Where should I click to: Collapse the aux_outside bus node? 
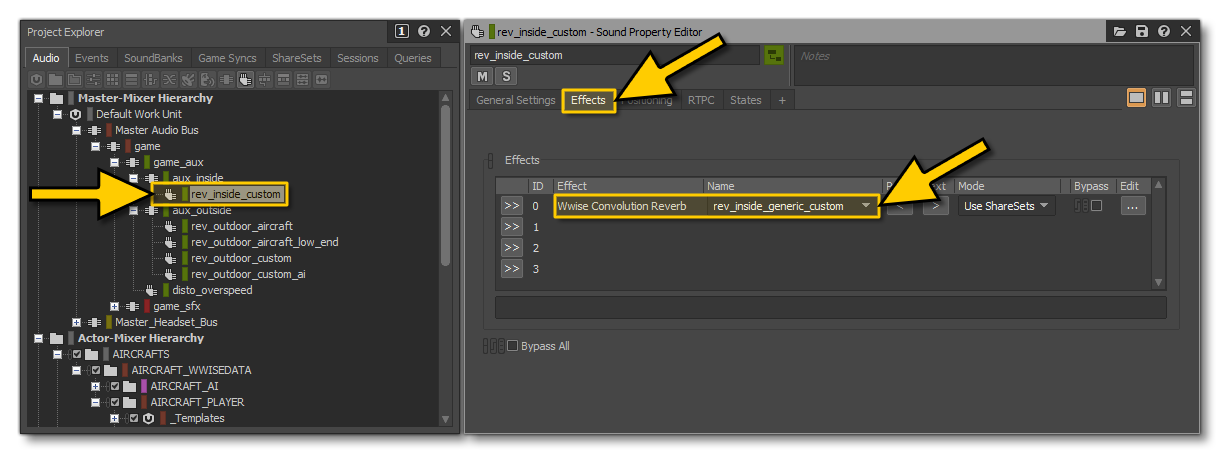pyautogui.click(x=133, y=210)
